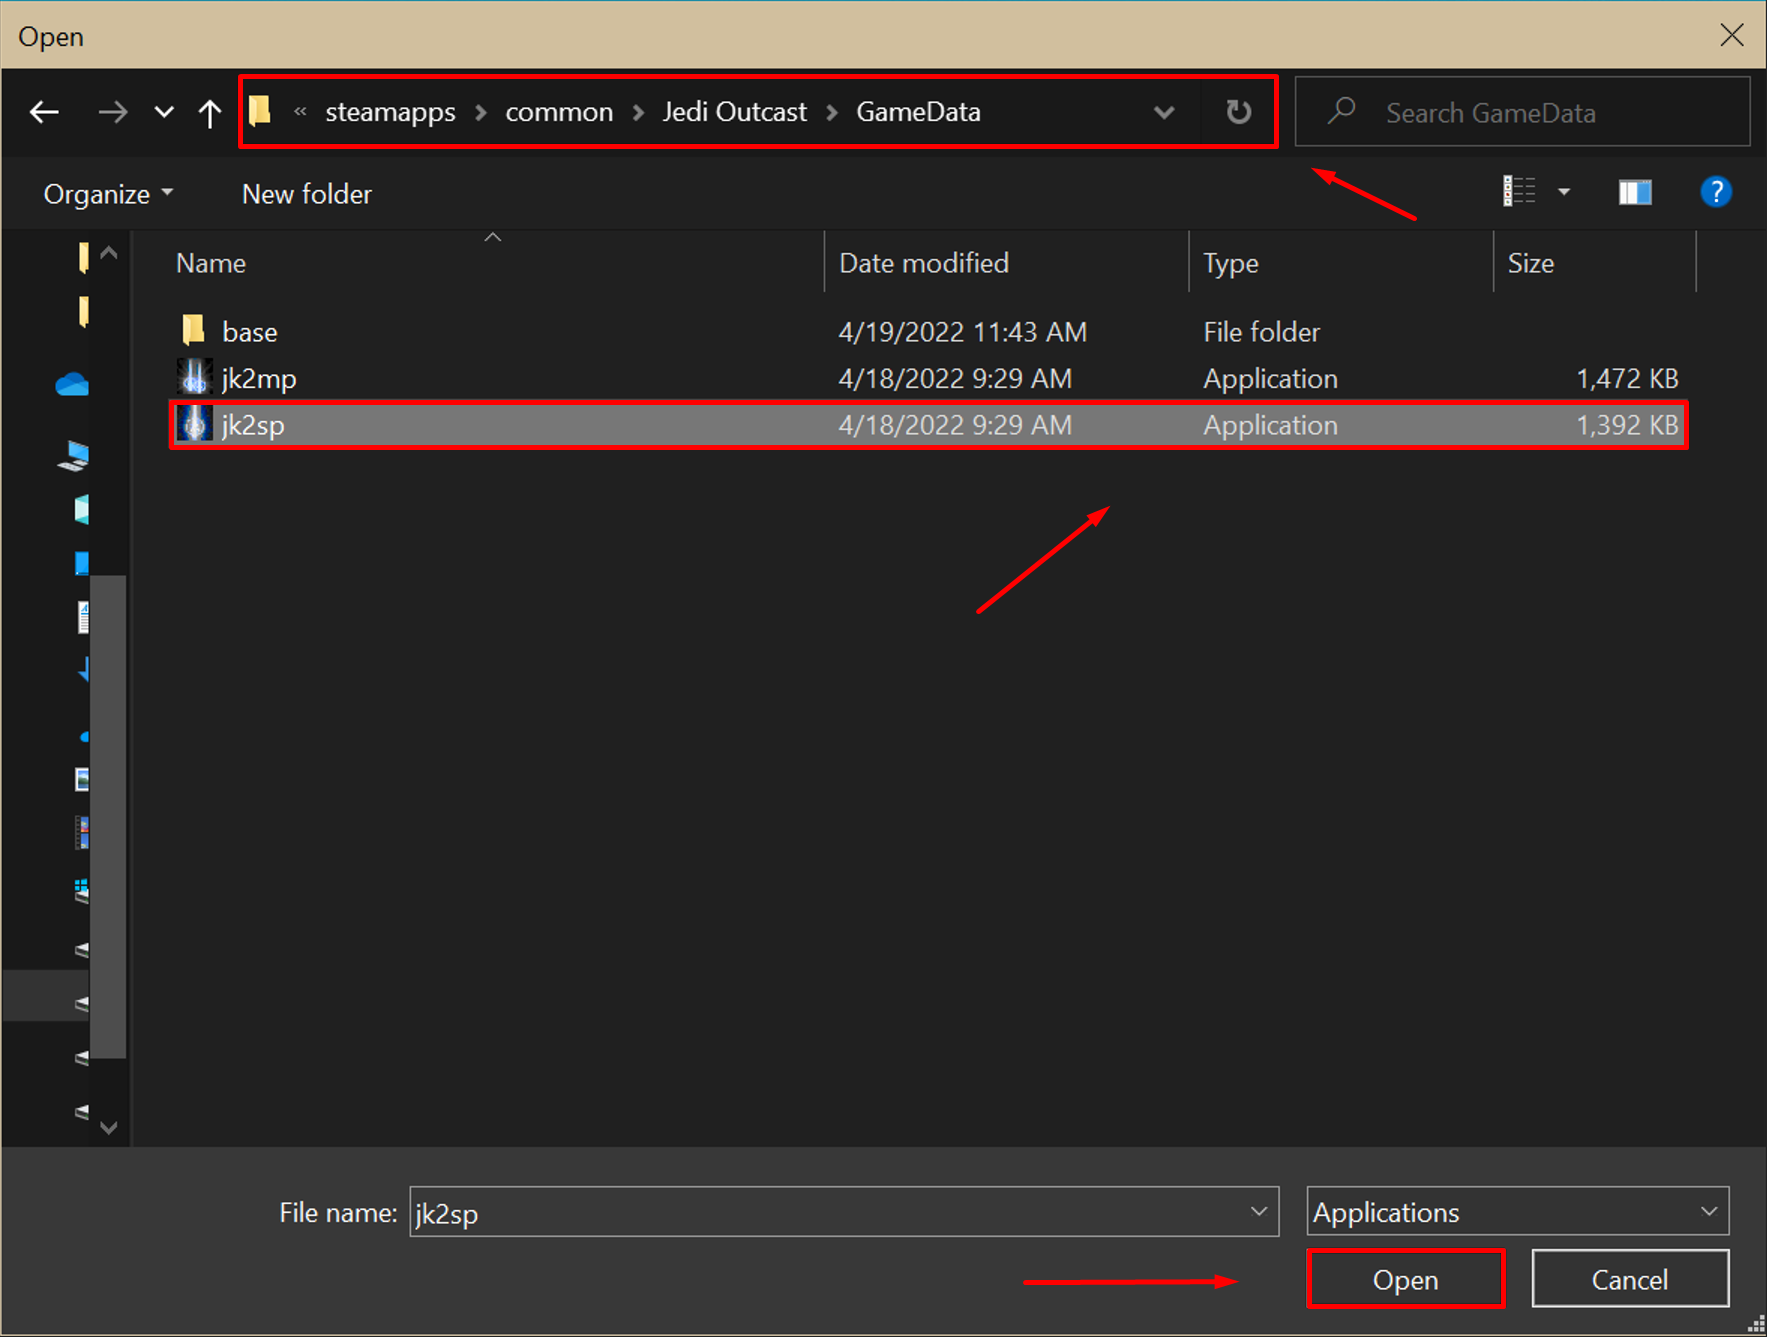The width and height of the screenshot is (1767, 1337).
Task: Click the 1,392 KB size cell
Action: tap(1627, 425)
